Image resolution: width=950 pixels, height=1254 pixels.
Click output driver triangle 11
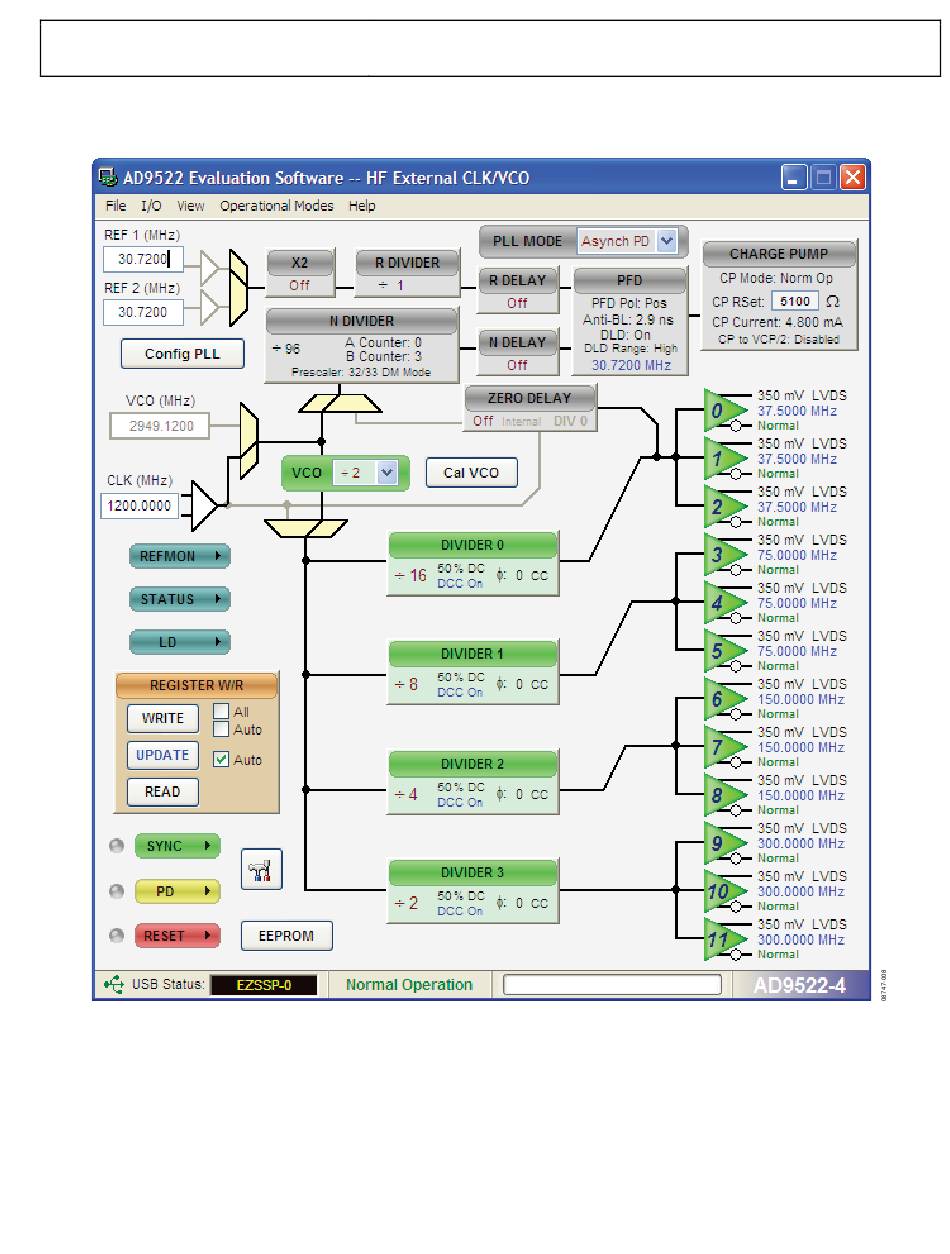click(x=724, y=938)
